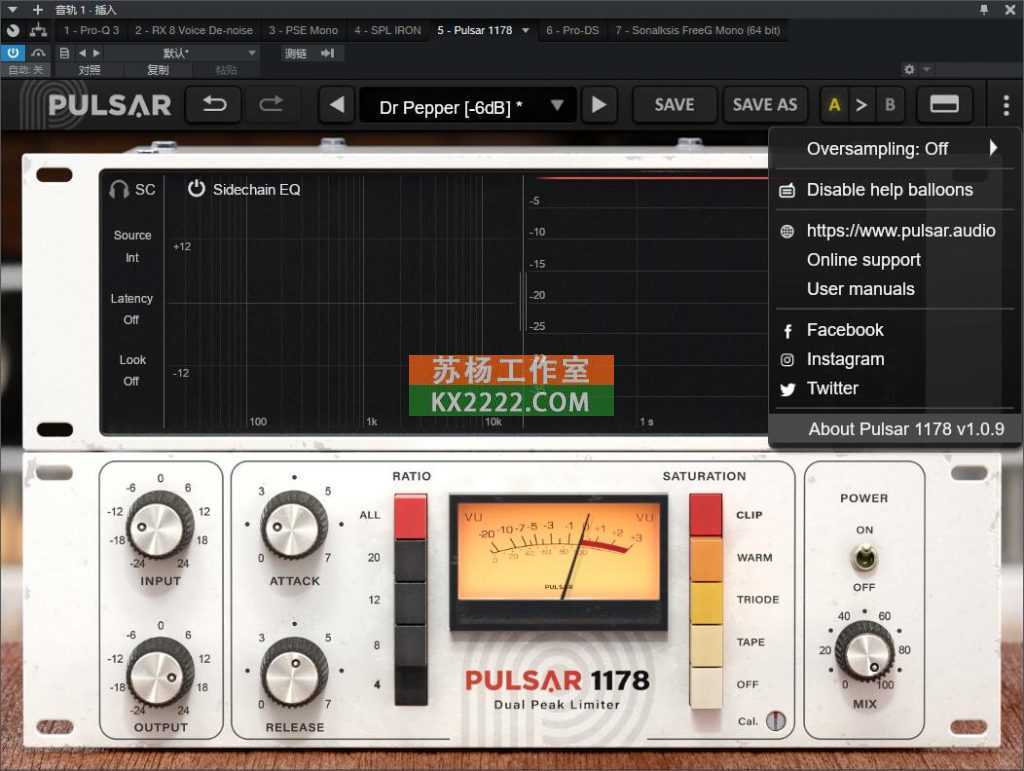Click the ATTACK knob

(x=294, y=525)
